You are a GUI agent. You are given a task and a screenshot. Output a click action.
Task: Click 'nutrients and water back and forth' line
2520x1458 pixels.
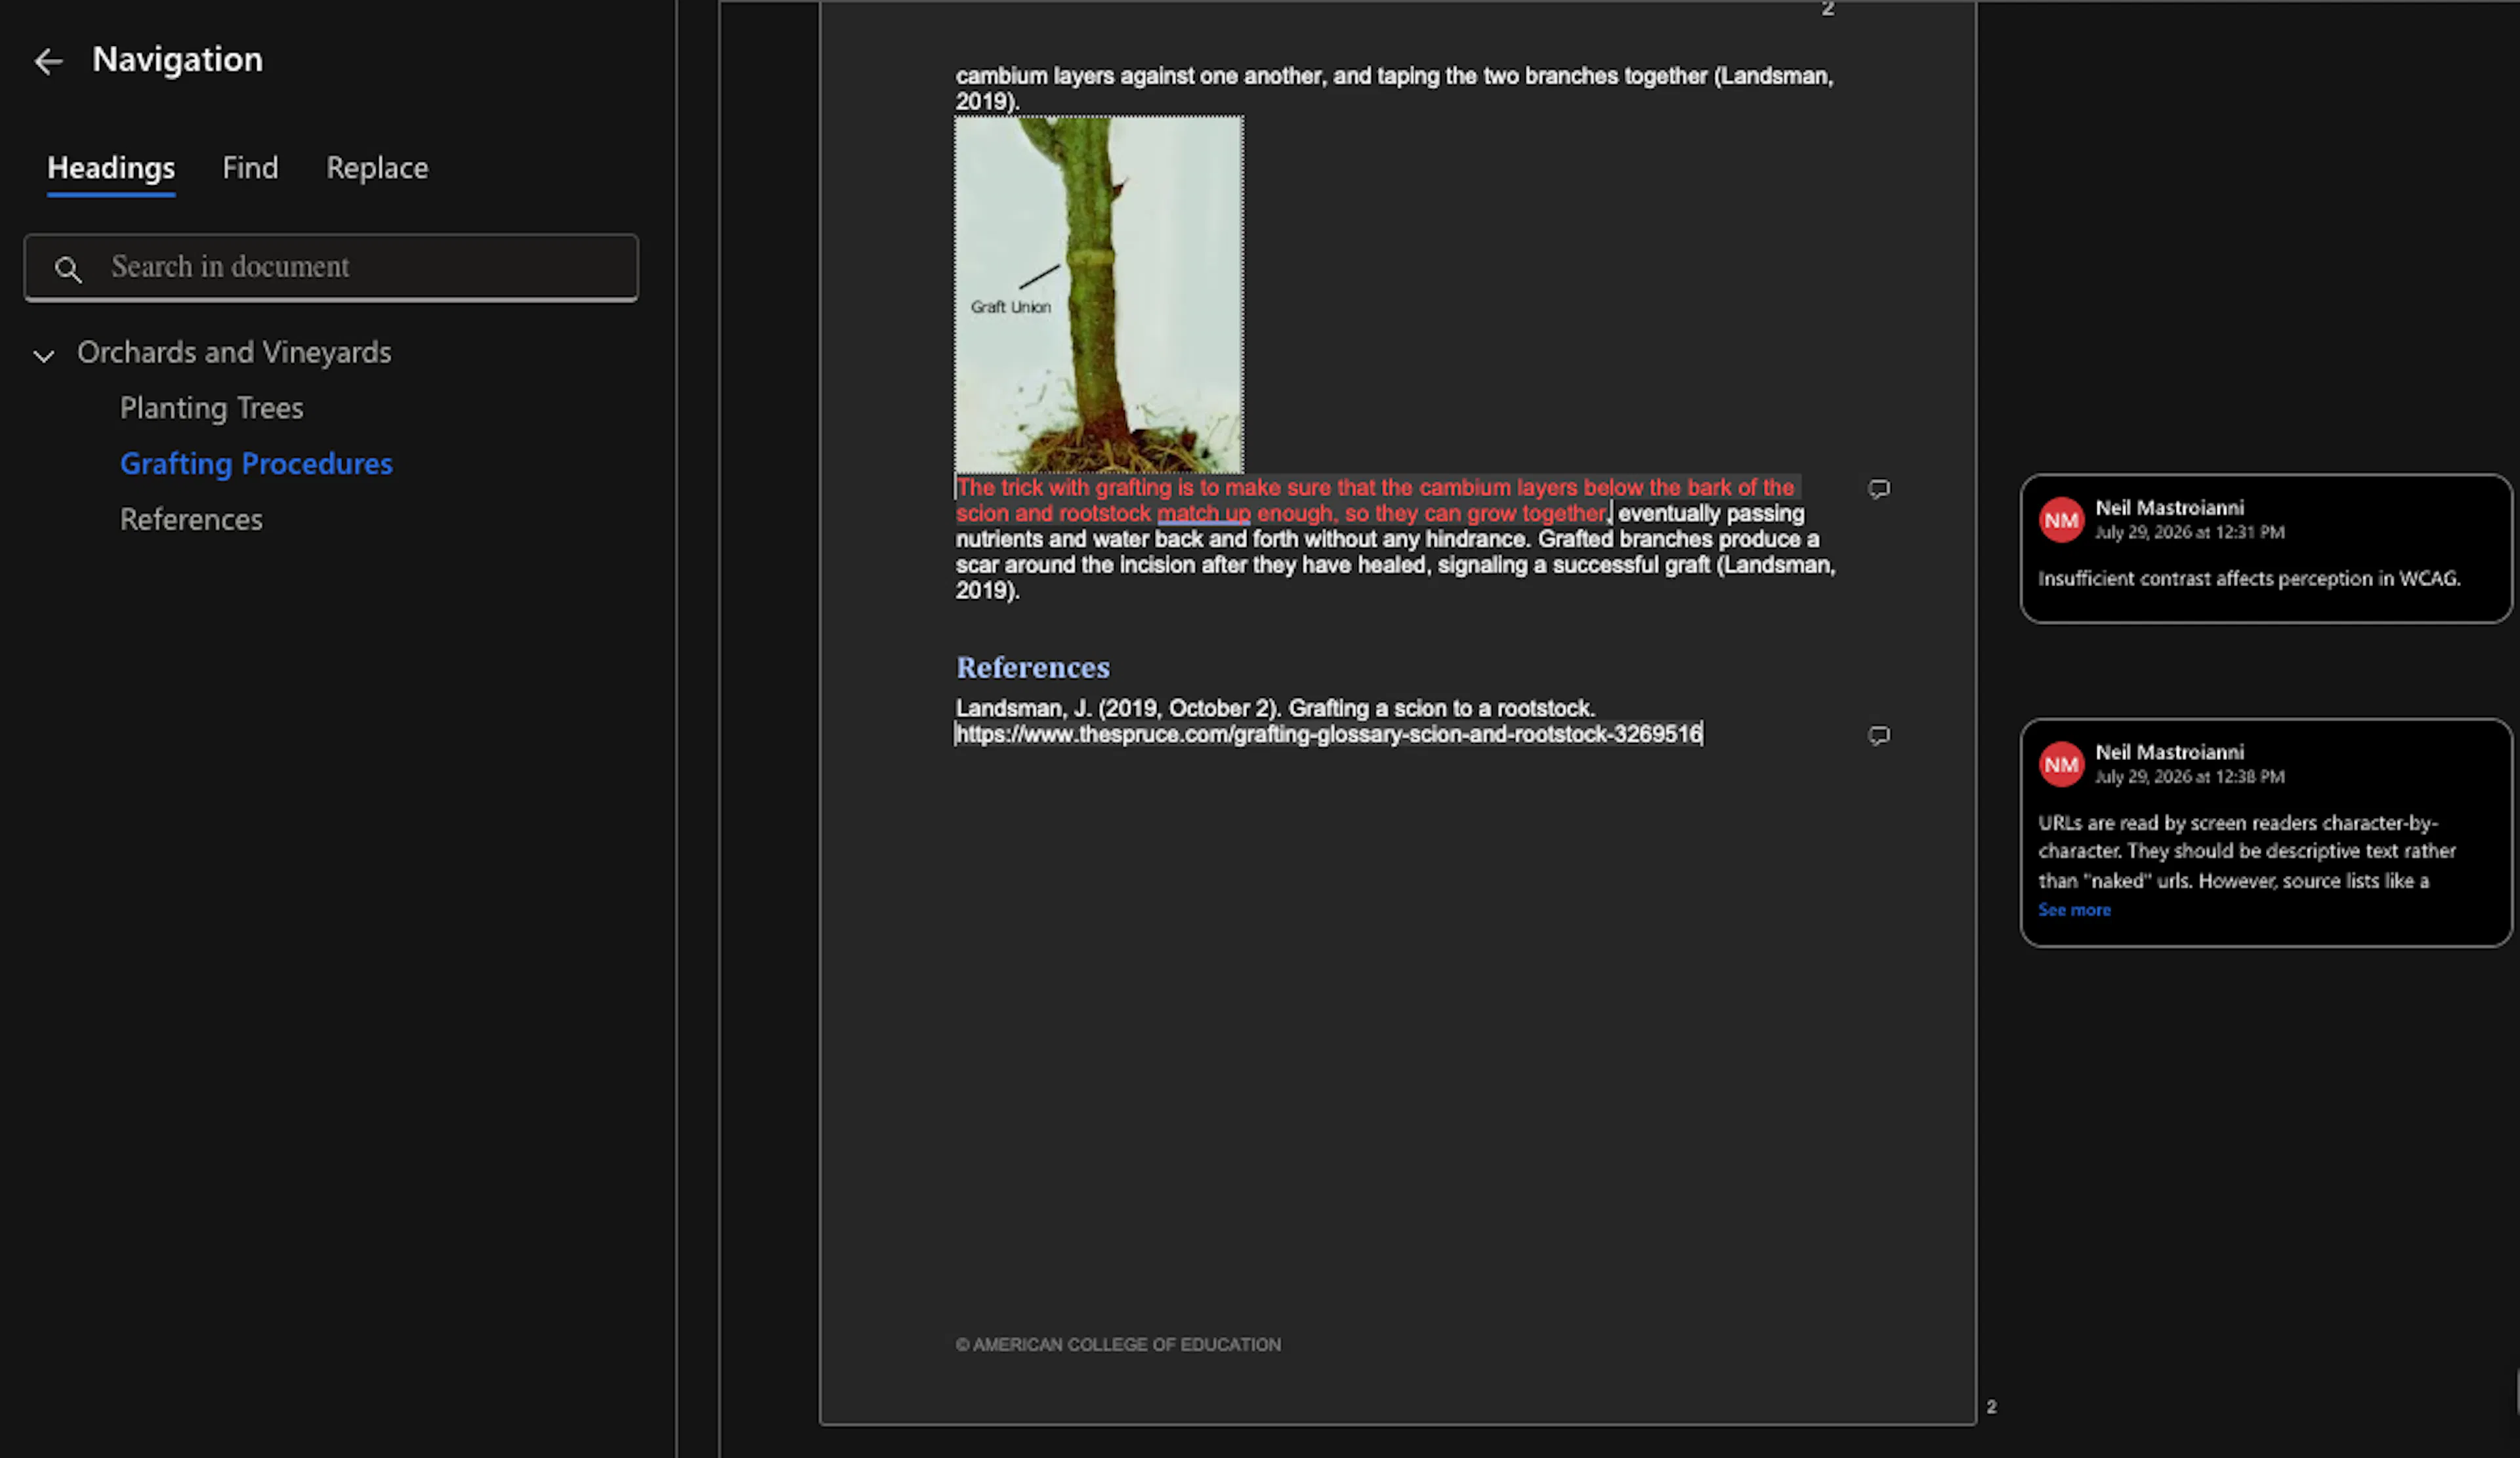[x=1388, y=540]
